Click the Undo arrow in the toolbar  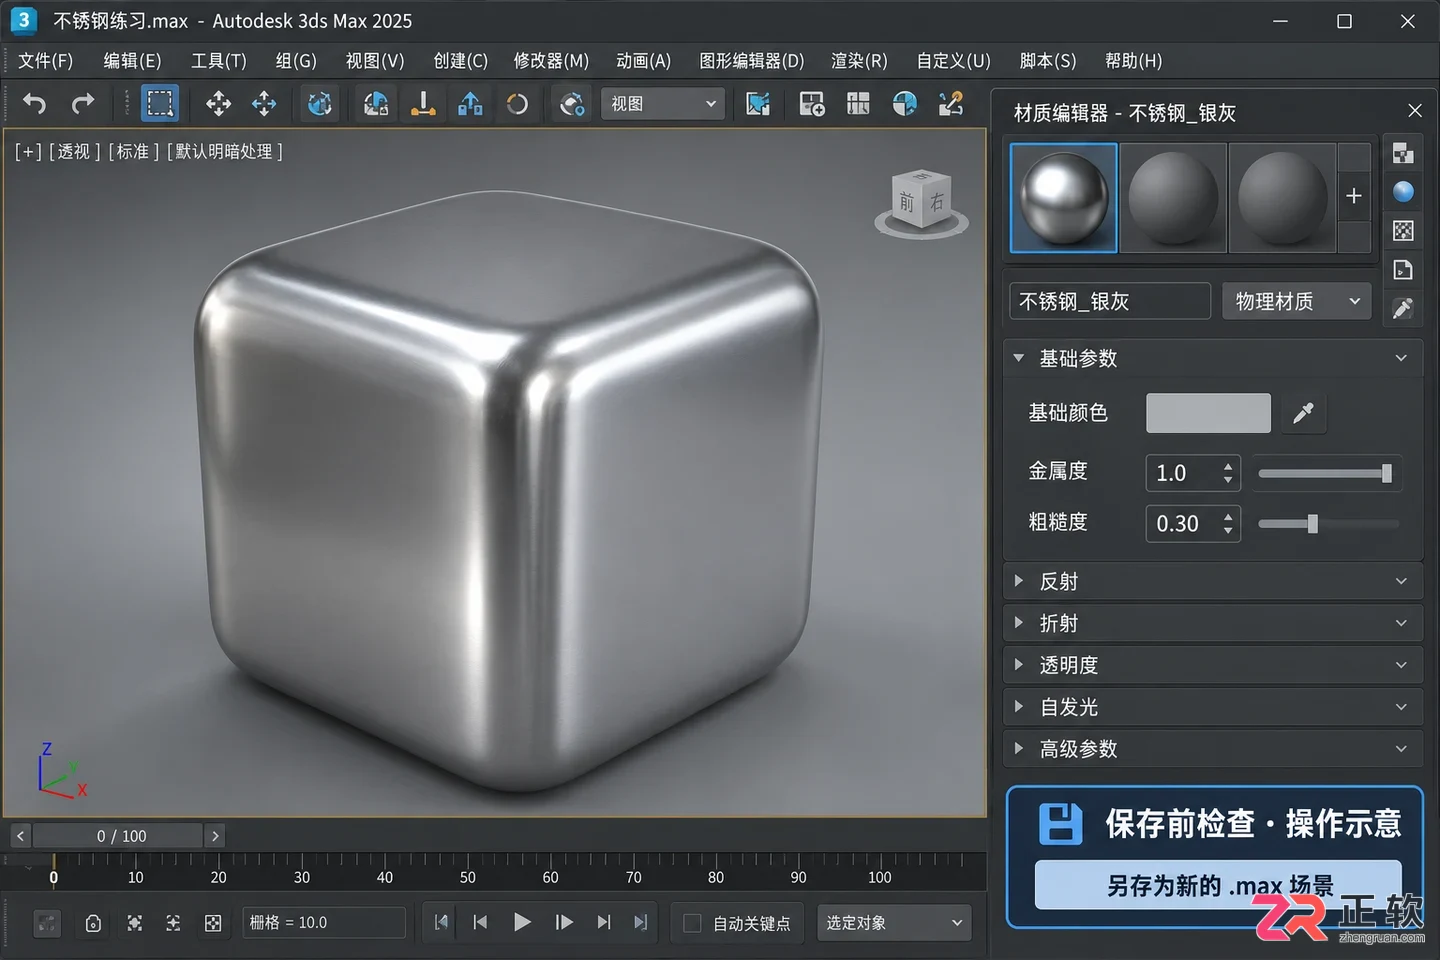tap(34, 103)
